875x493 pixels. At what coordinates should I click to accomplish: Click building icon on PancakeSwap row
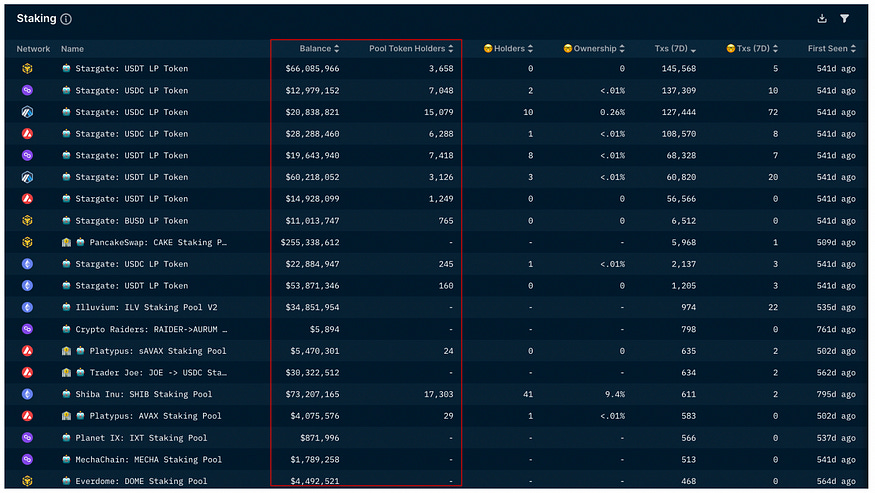[x=66, y=242]
